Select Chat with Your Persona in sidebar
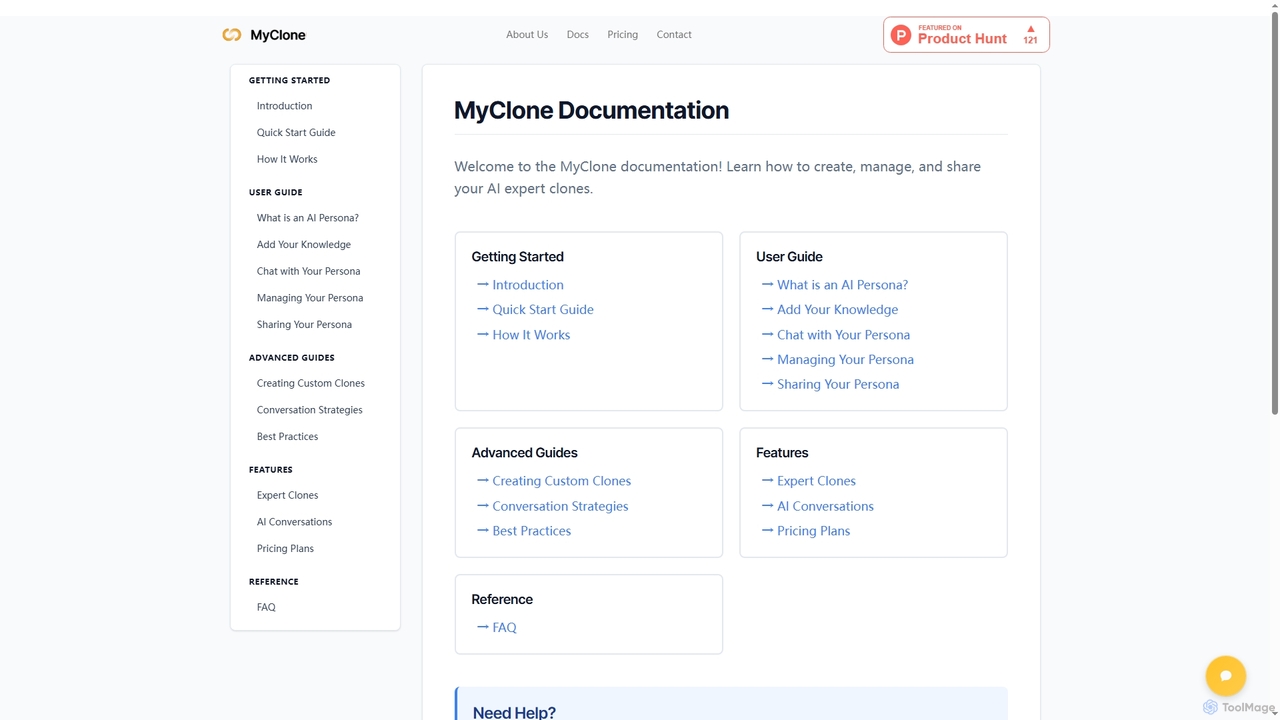The image size is (1280, 720). [x=308, y=272]
